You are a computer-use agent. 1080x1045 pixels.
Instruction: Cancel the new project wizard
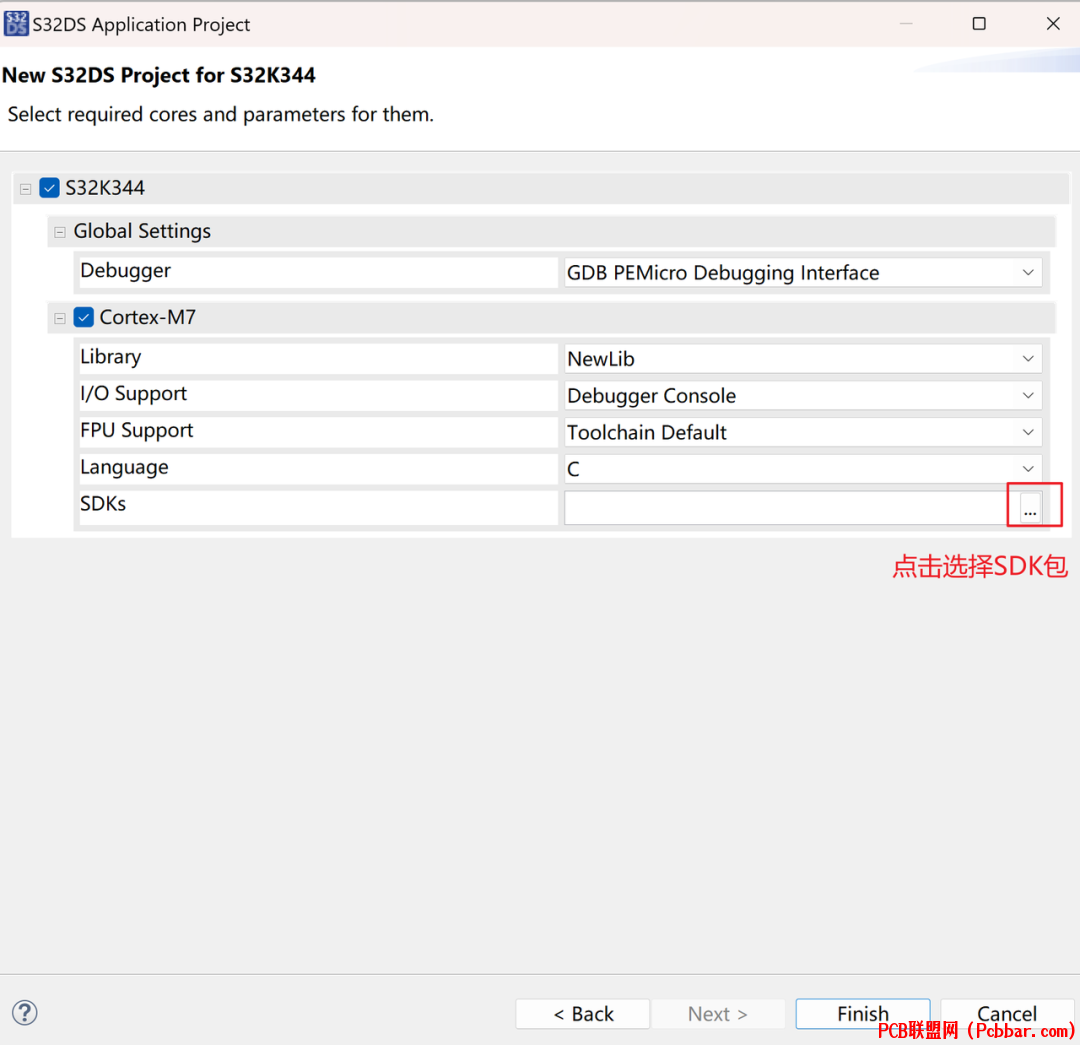[x=1007, y=1014]
